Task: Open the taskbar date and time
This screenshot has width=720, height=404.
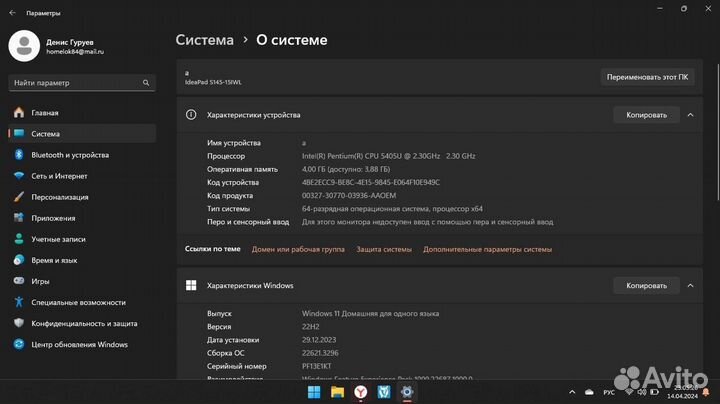Action: [682, 392]
